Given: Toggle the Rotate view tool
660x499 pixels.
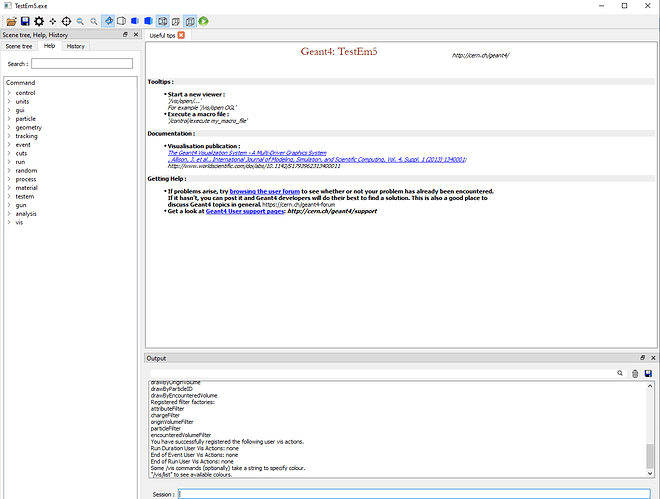Looking at the screenshot, I should (108, 21).
